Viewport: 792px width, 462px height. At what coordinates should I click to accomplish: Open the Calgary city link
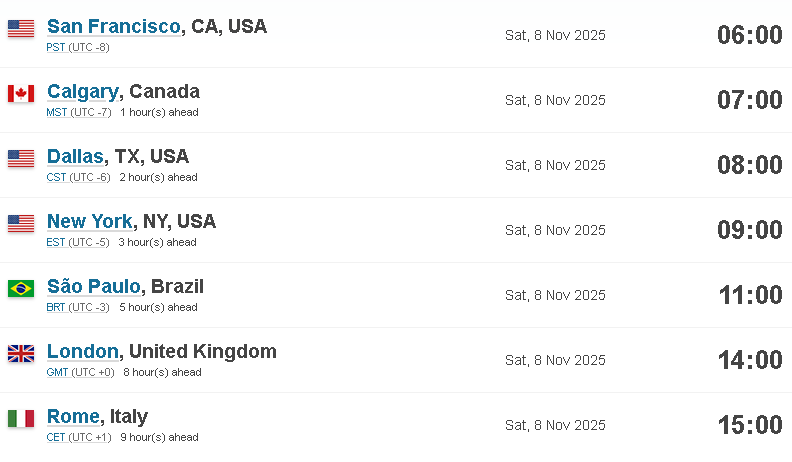click(83, 92)
